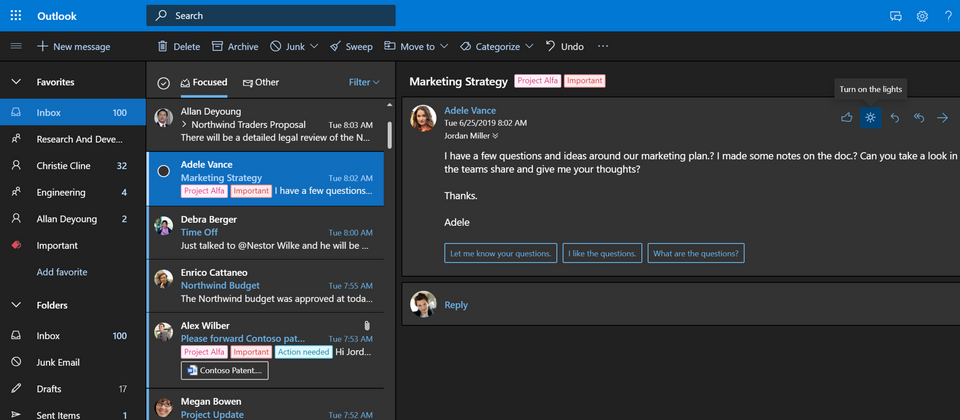Click the message list scrollbar

coord(389,135)
